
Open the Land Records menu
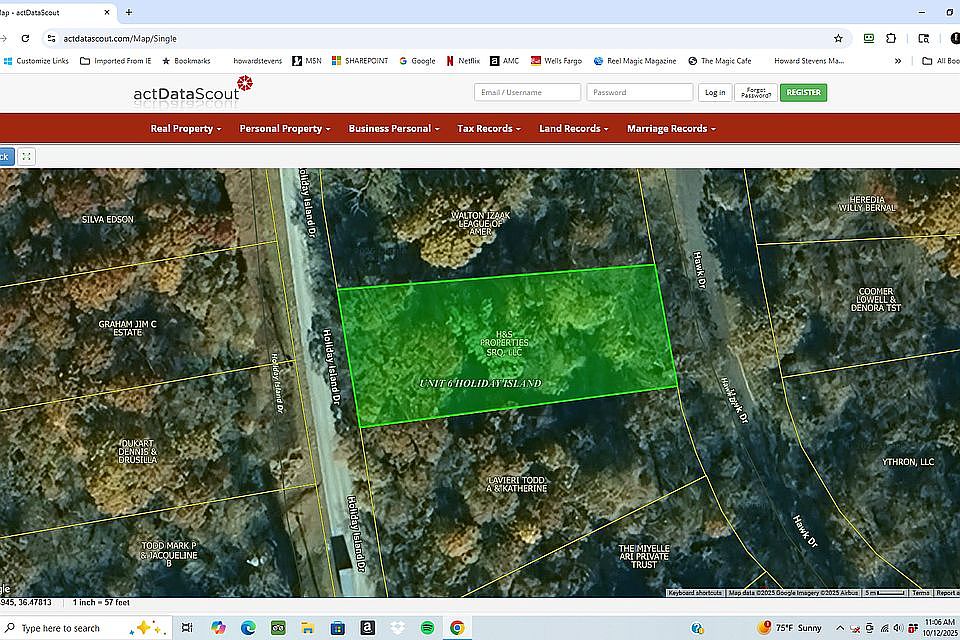pos(574,129)
